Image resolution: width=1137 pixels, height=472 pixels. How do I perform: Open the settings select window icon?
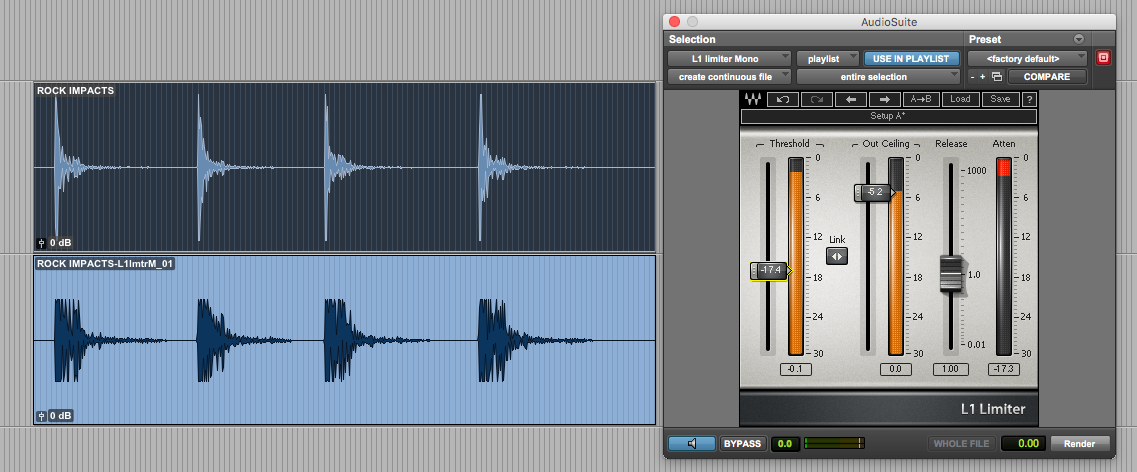pos(996,77)
